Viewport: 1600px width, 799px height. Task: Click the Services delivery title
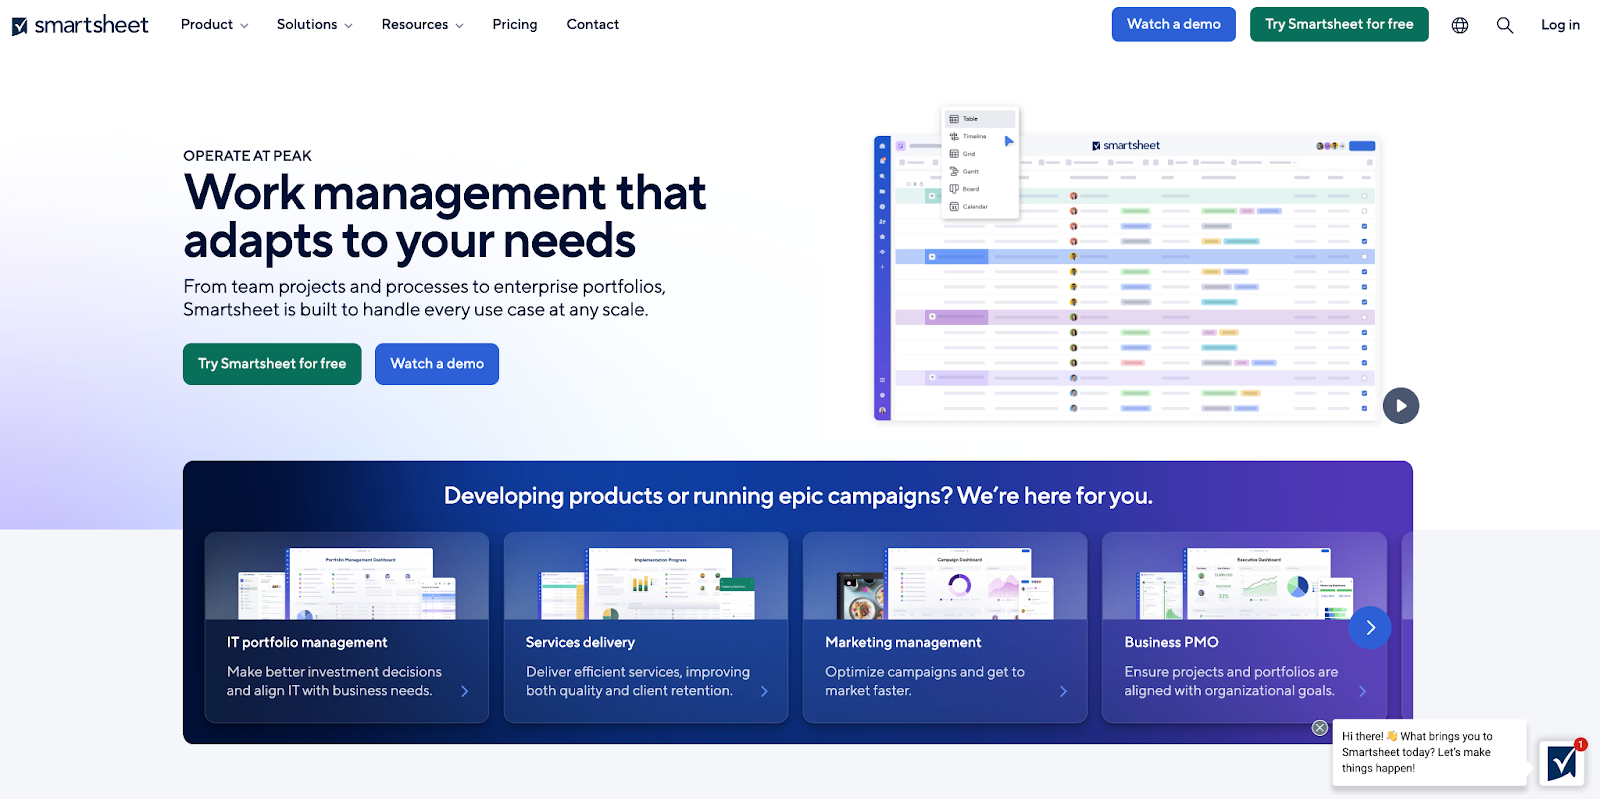click(x=580, y=642)
